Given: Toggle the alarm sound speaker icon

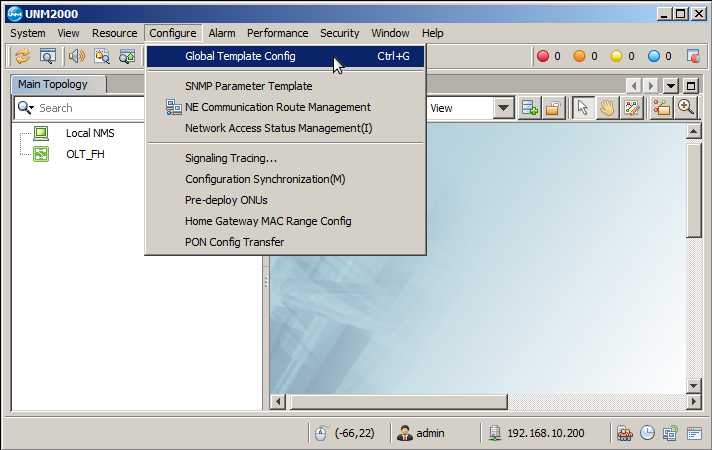Looking at the screenshot, I should tap(77, 56).
